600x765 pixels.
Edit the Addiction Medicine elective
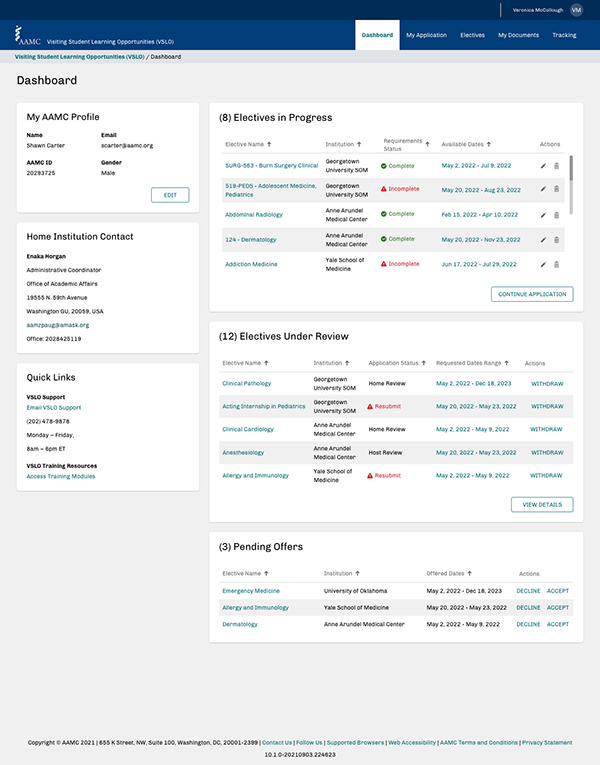[543, 264]
